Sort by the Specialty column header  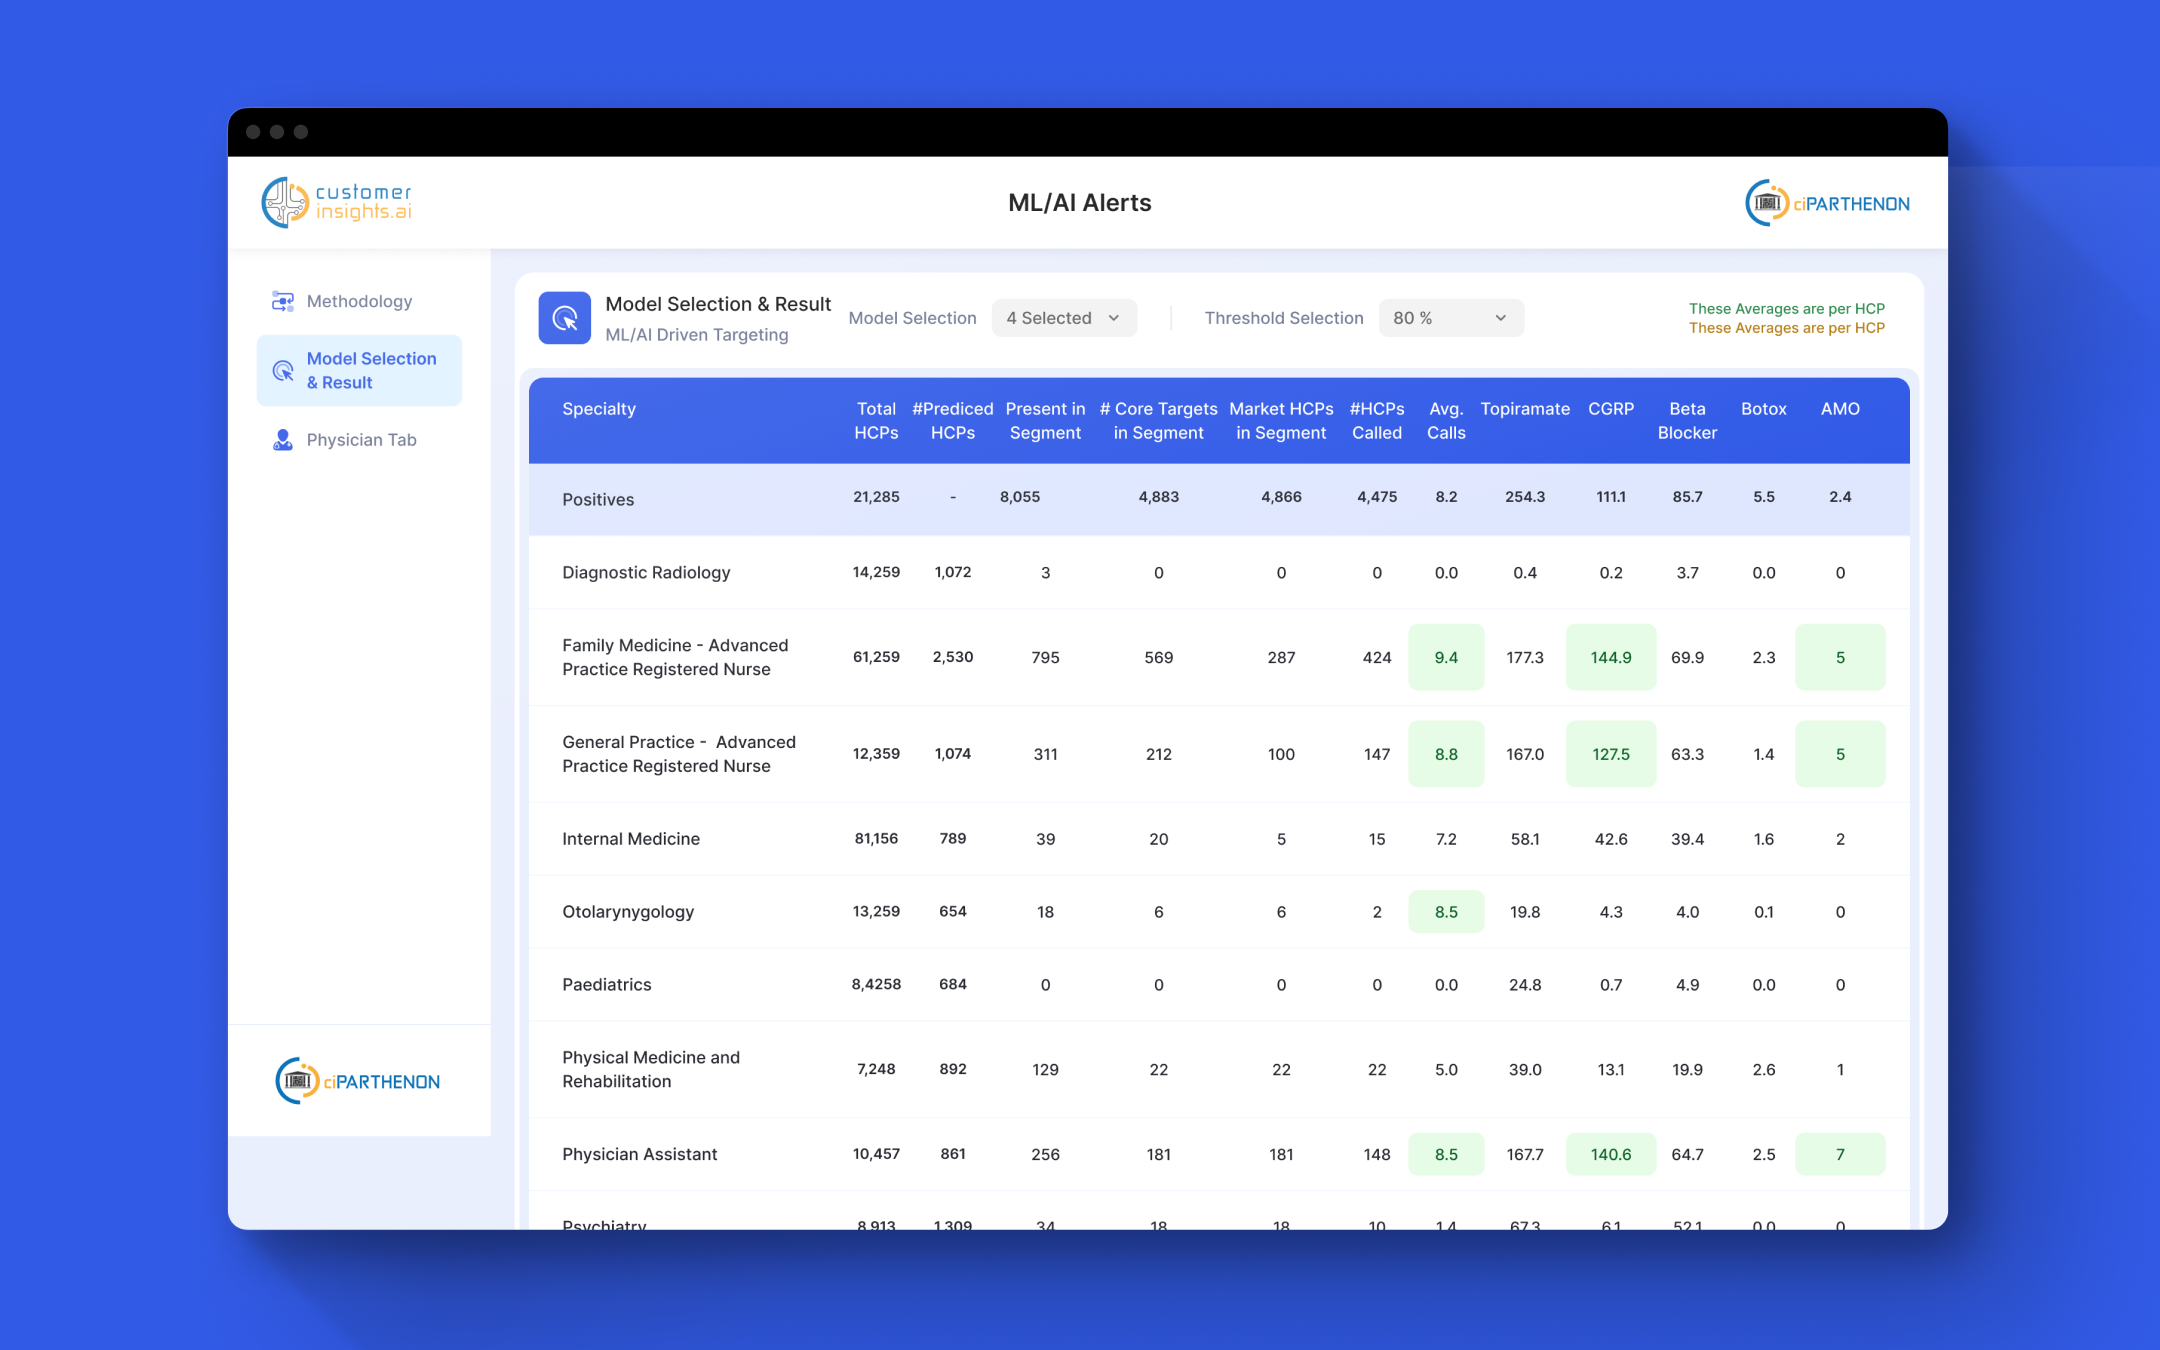[599, 409]
